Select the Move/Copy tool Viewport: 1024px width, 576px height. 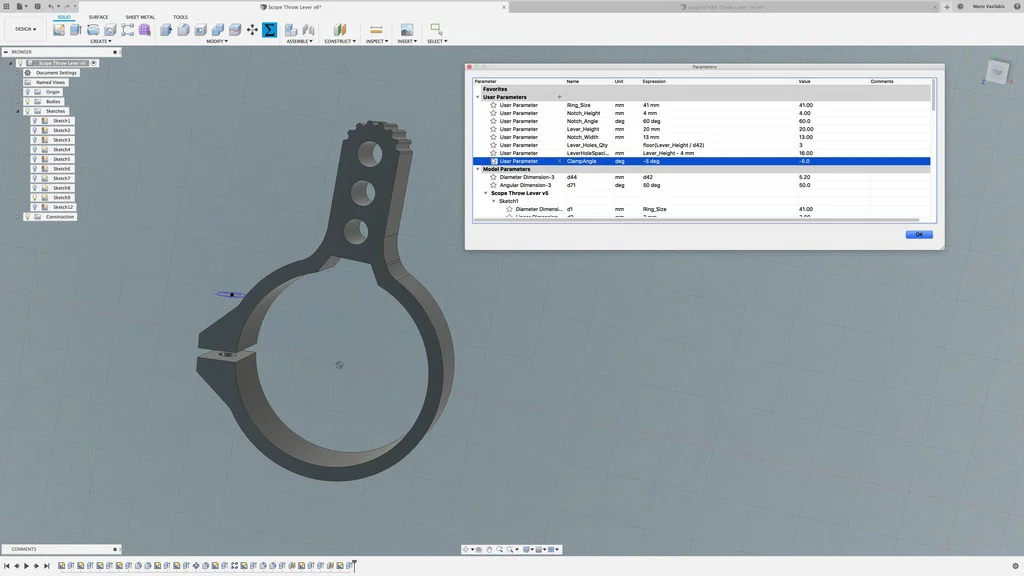tap(250, 30)
